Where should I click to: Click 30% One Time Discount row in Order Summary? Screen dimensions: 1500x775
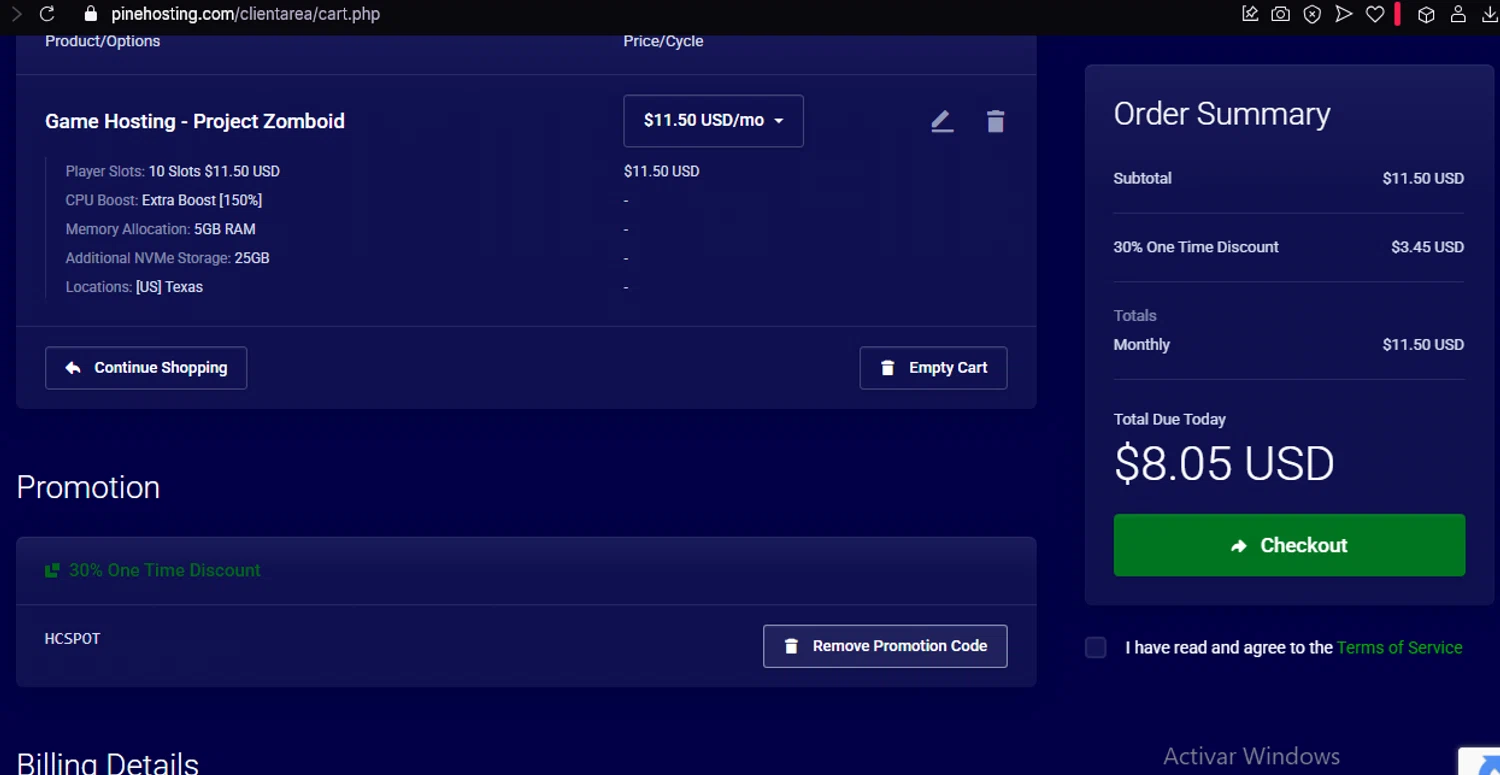1289,247
